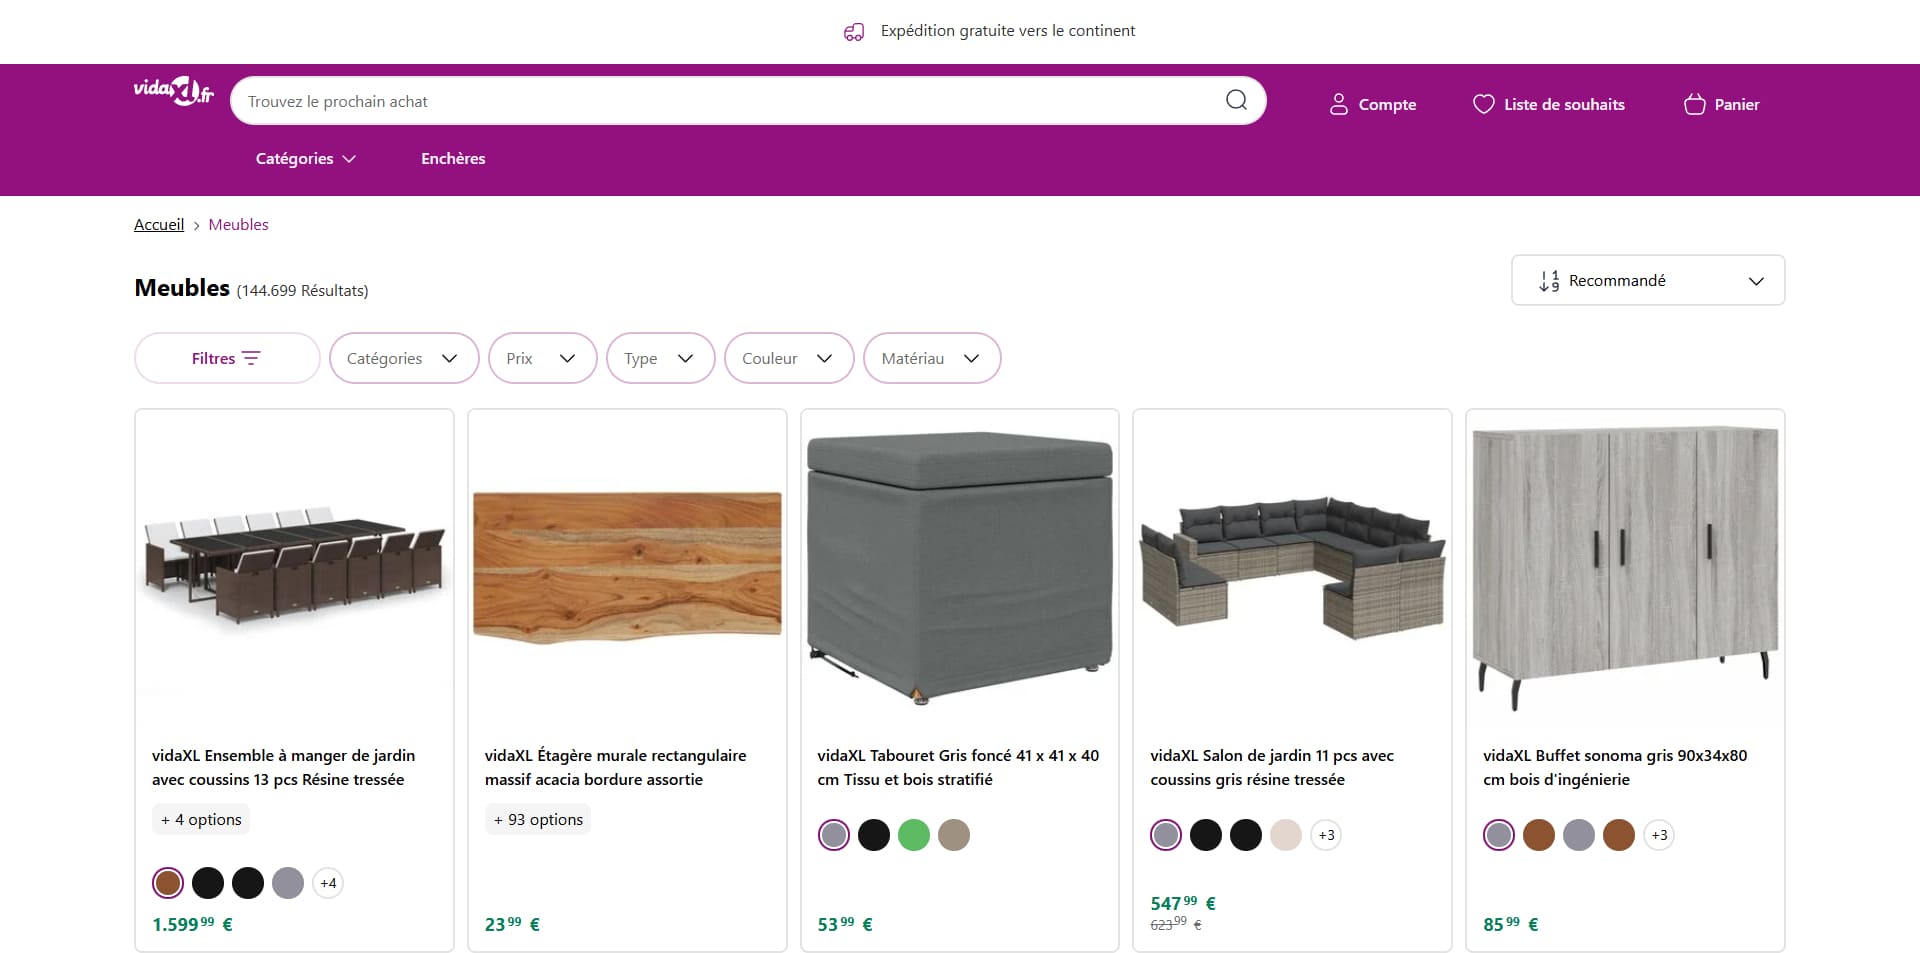This screenshot has height=953, width=1920.
Task: Expand the Catégories filter dropdown
Action: (x=404, y=358)
